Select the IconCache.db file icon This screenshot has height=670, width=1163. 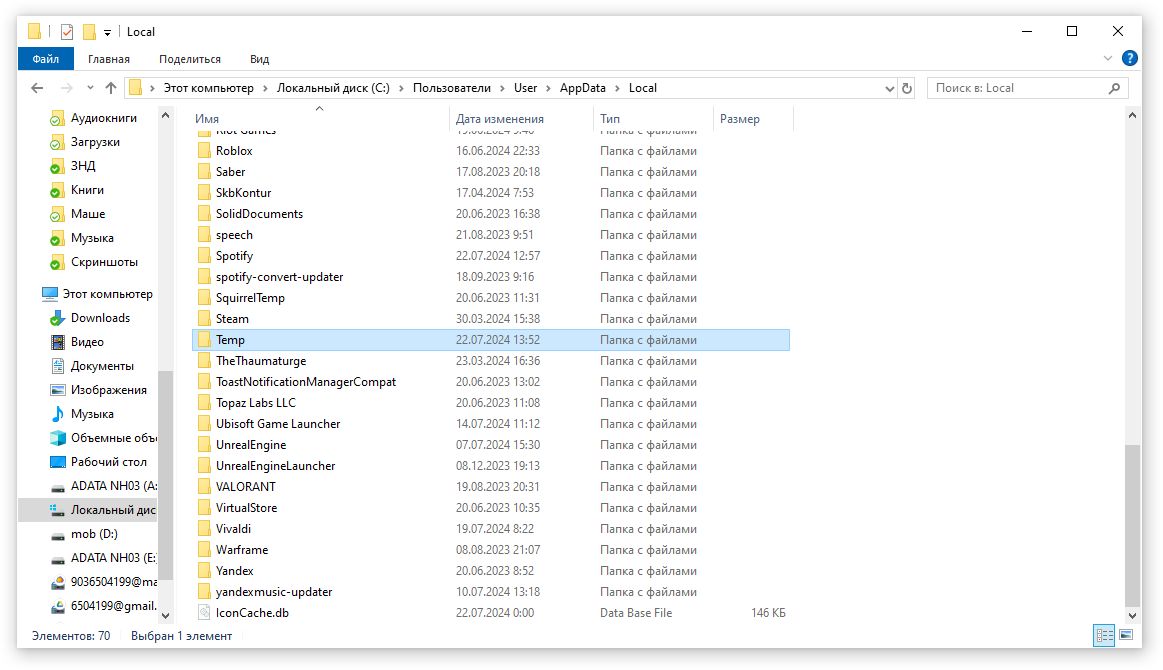[204, 613]
